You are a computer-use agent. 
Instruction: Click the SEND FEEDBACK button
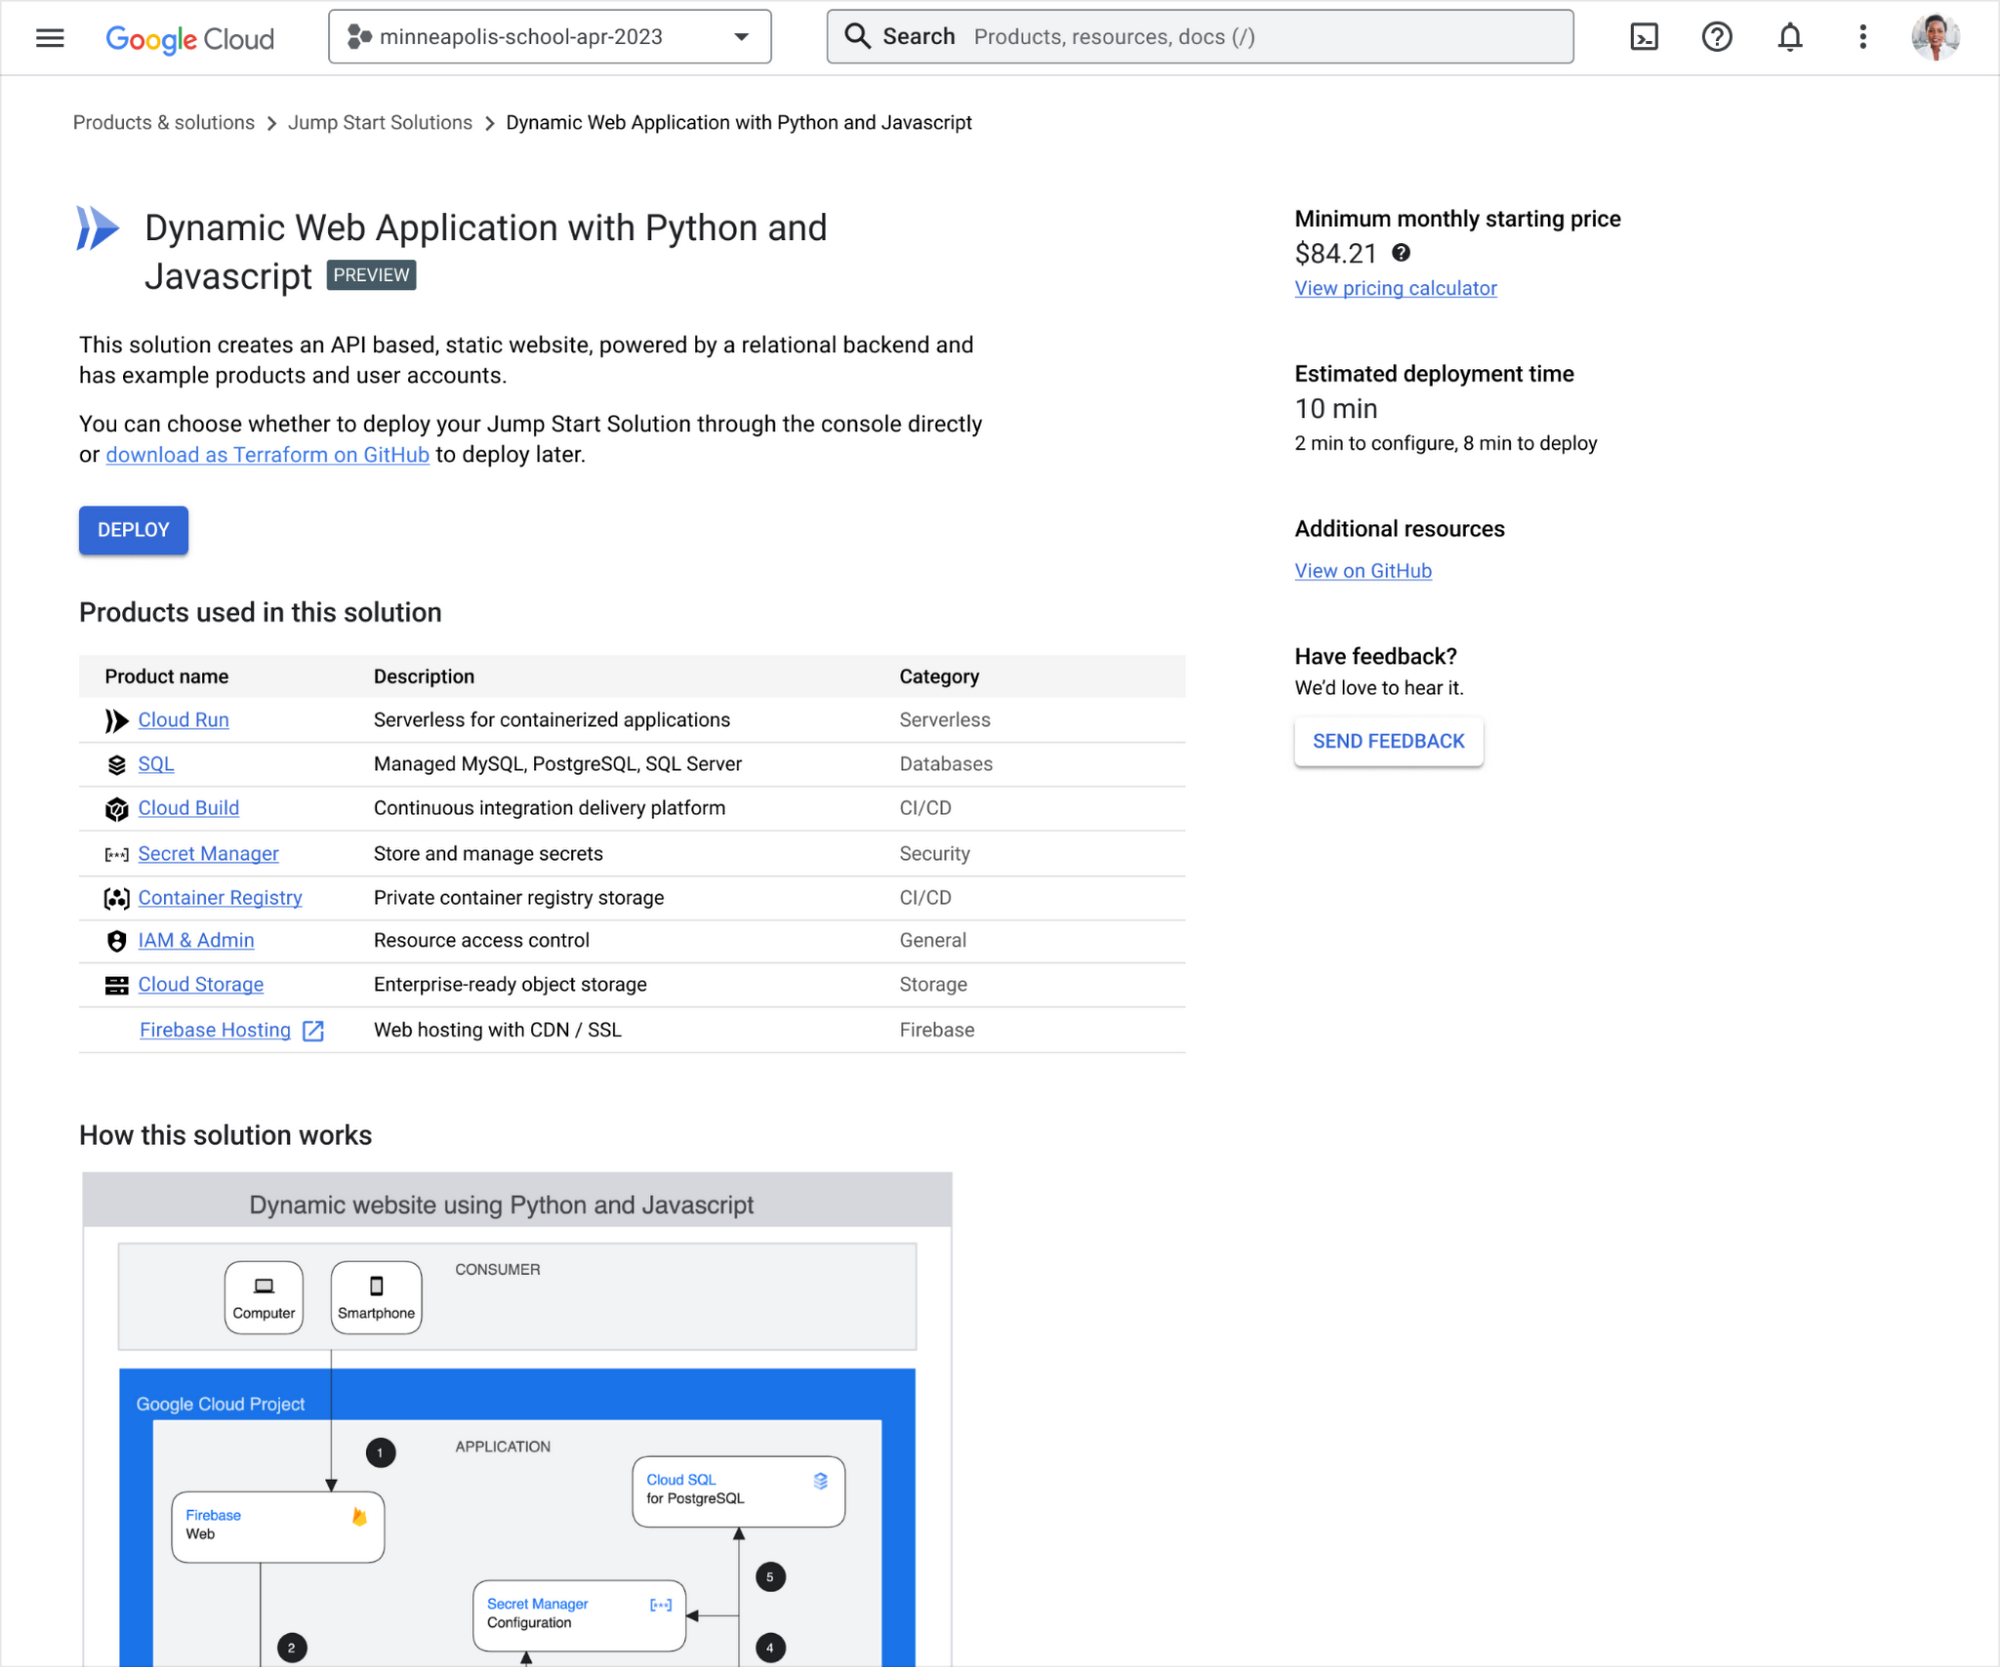1389,741
